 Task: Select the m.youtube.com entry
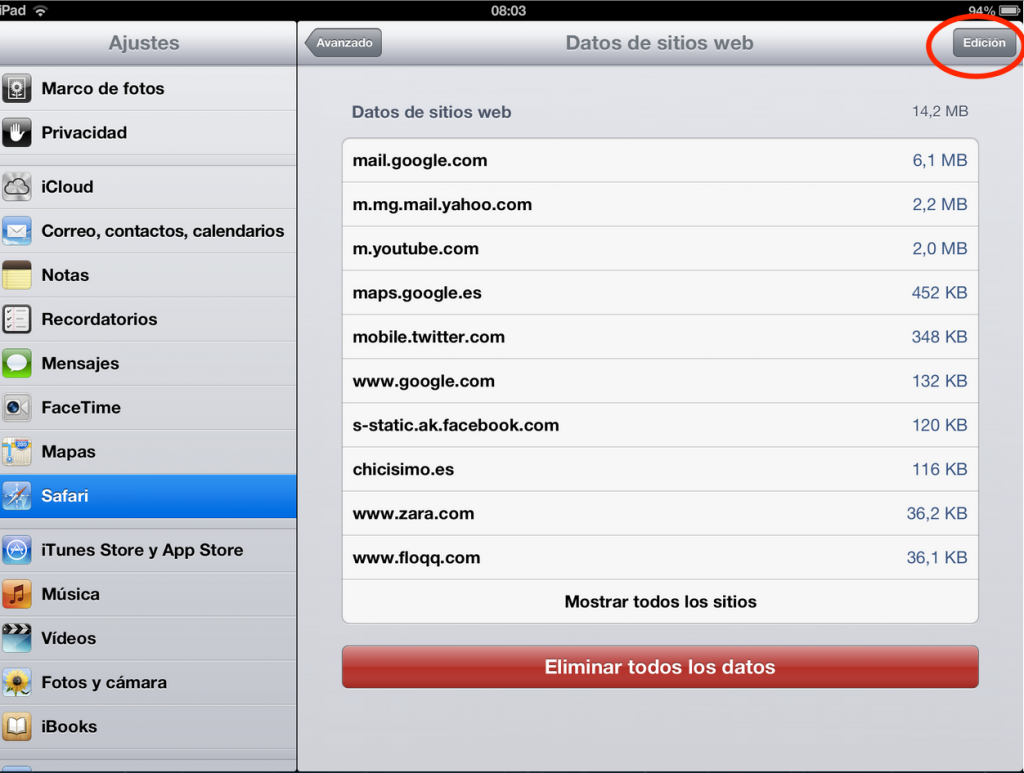click(660, 249)
